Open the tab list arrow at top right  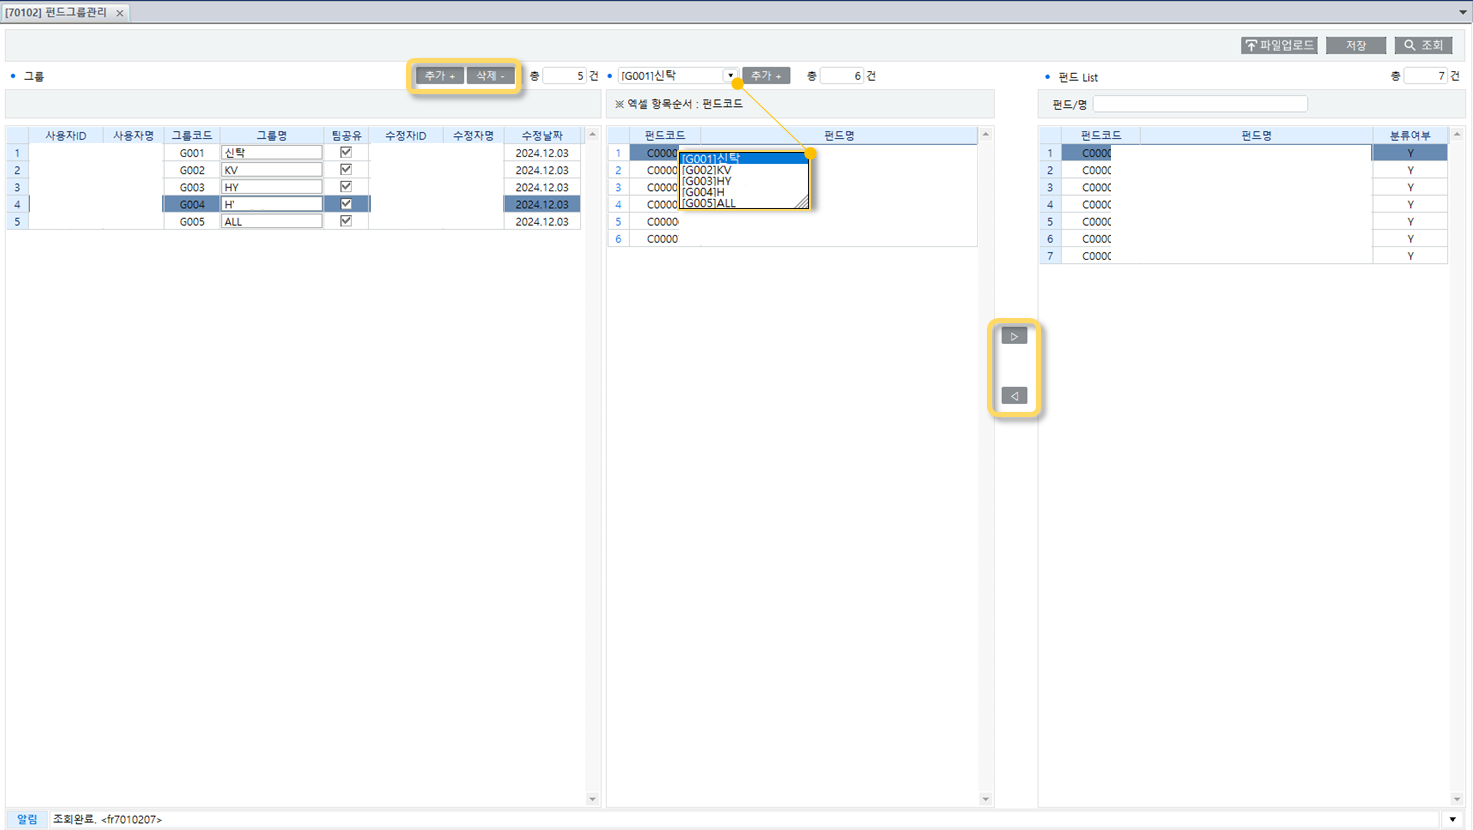coord(1462,13)
